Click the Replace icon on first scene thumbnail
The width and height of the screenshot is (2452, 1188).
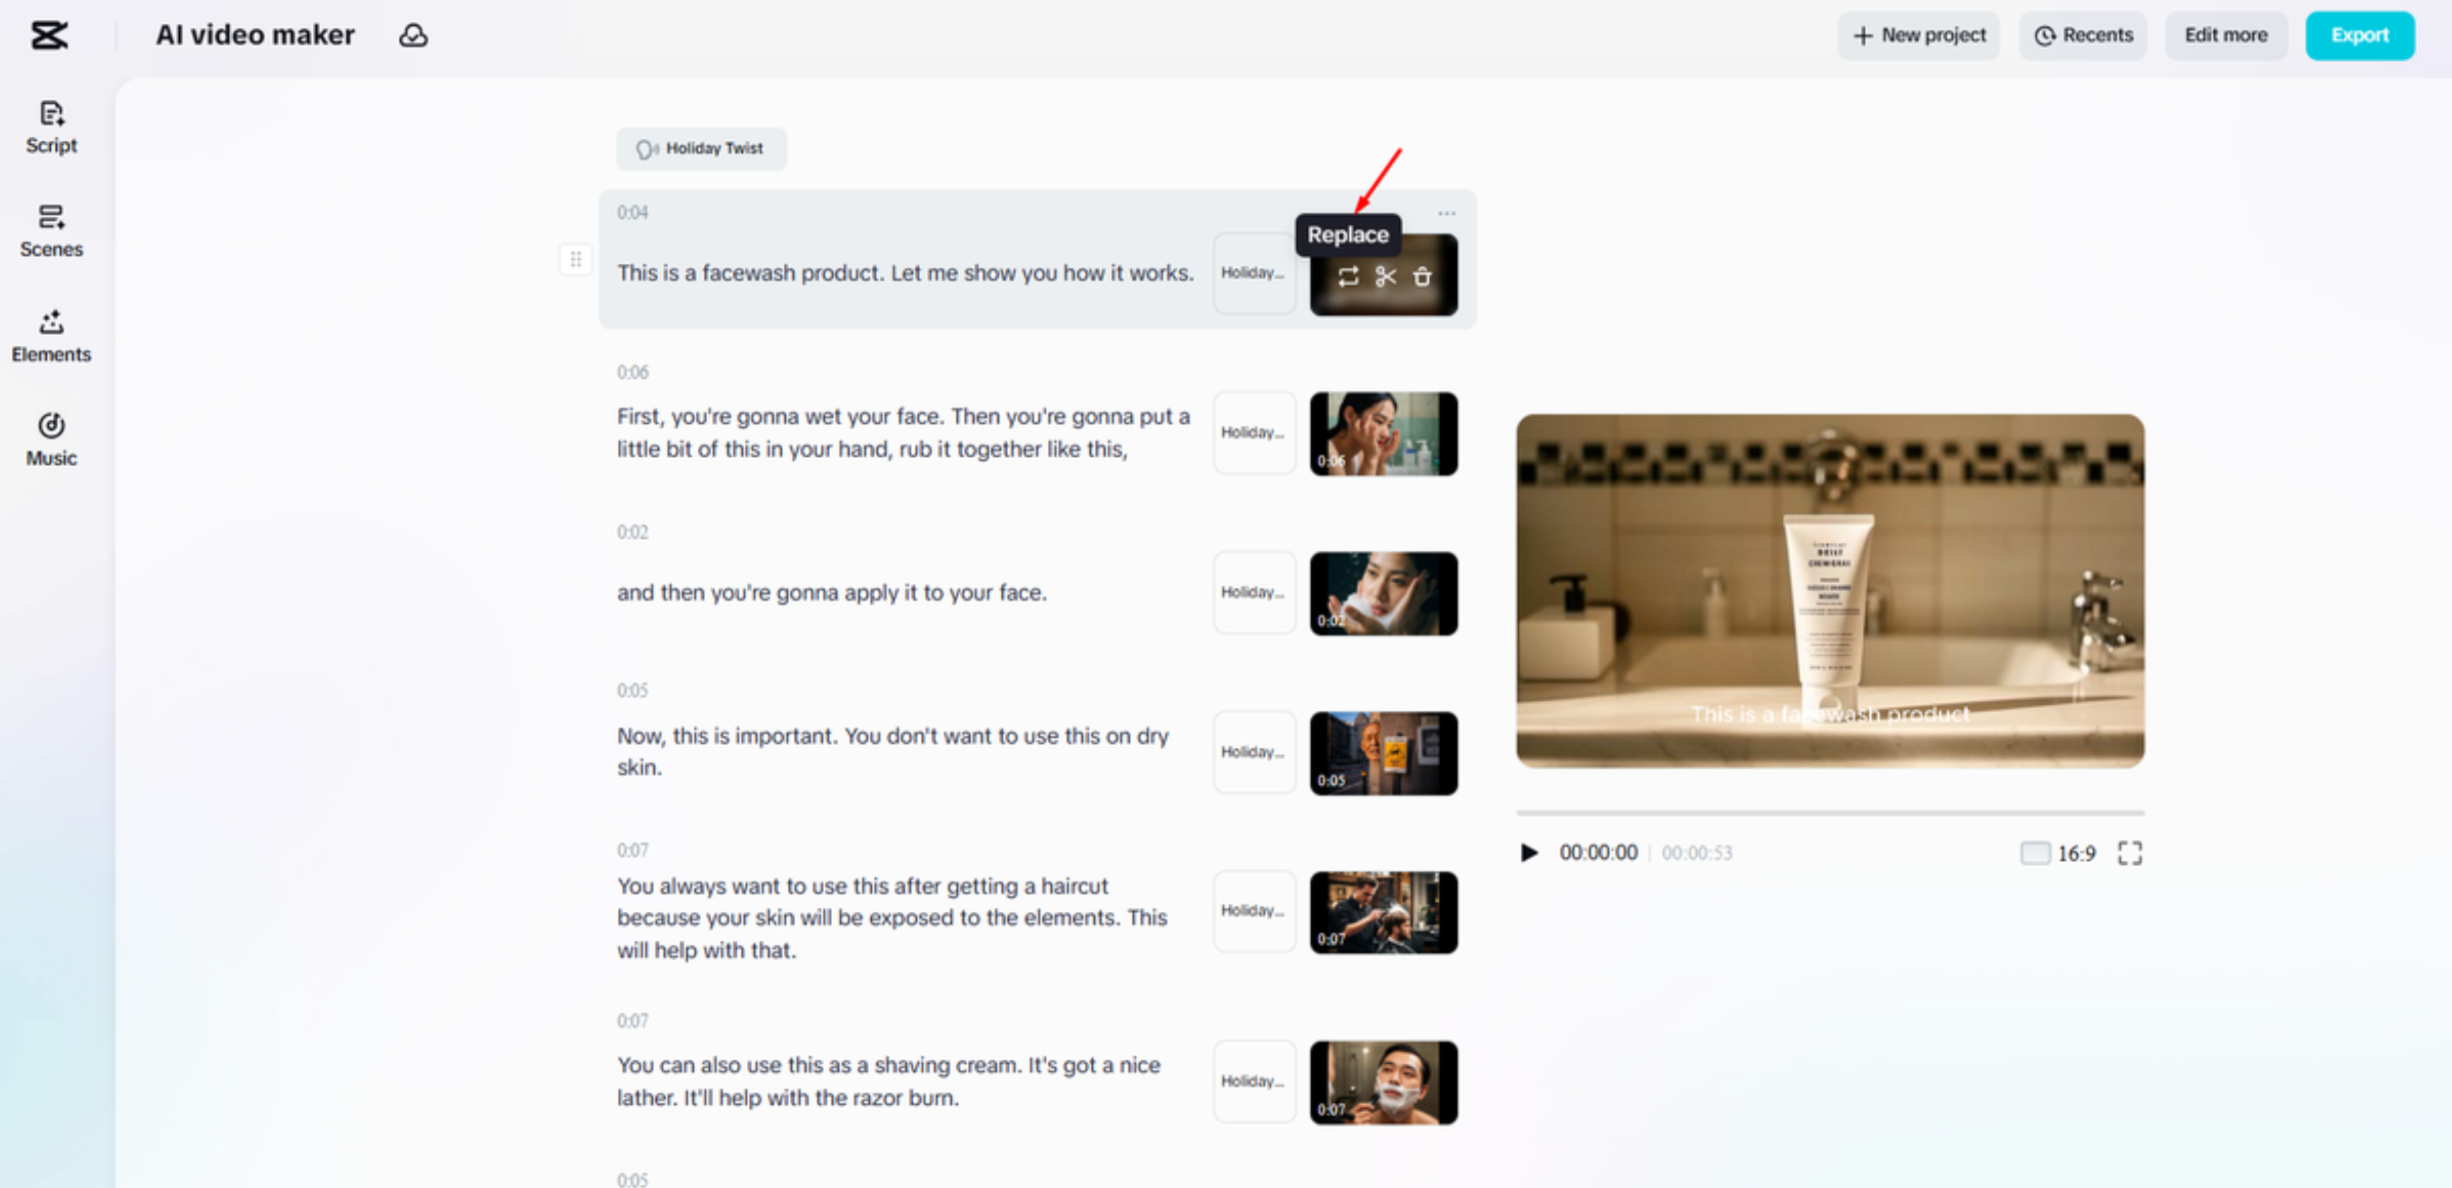[x=1348, y=277]
